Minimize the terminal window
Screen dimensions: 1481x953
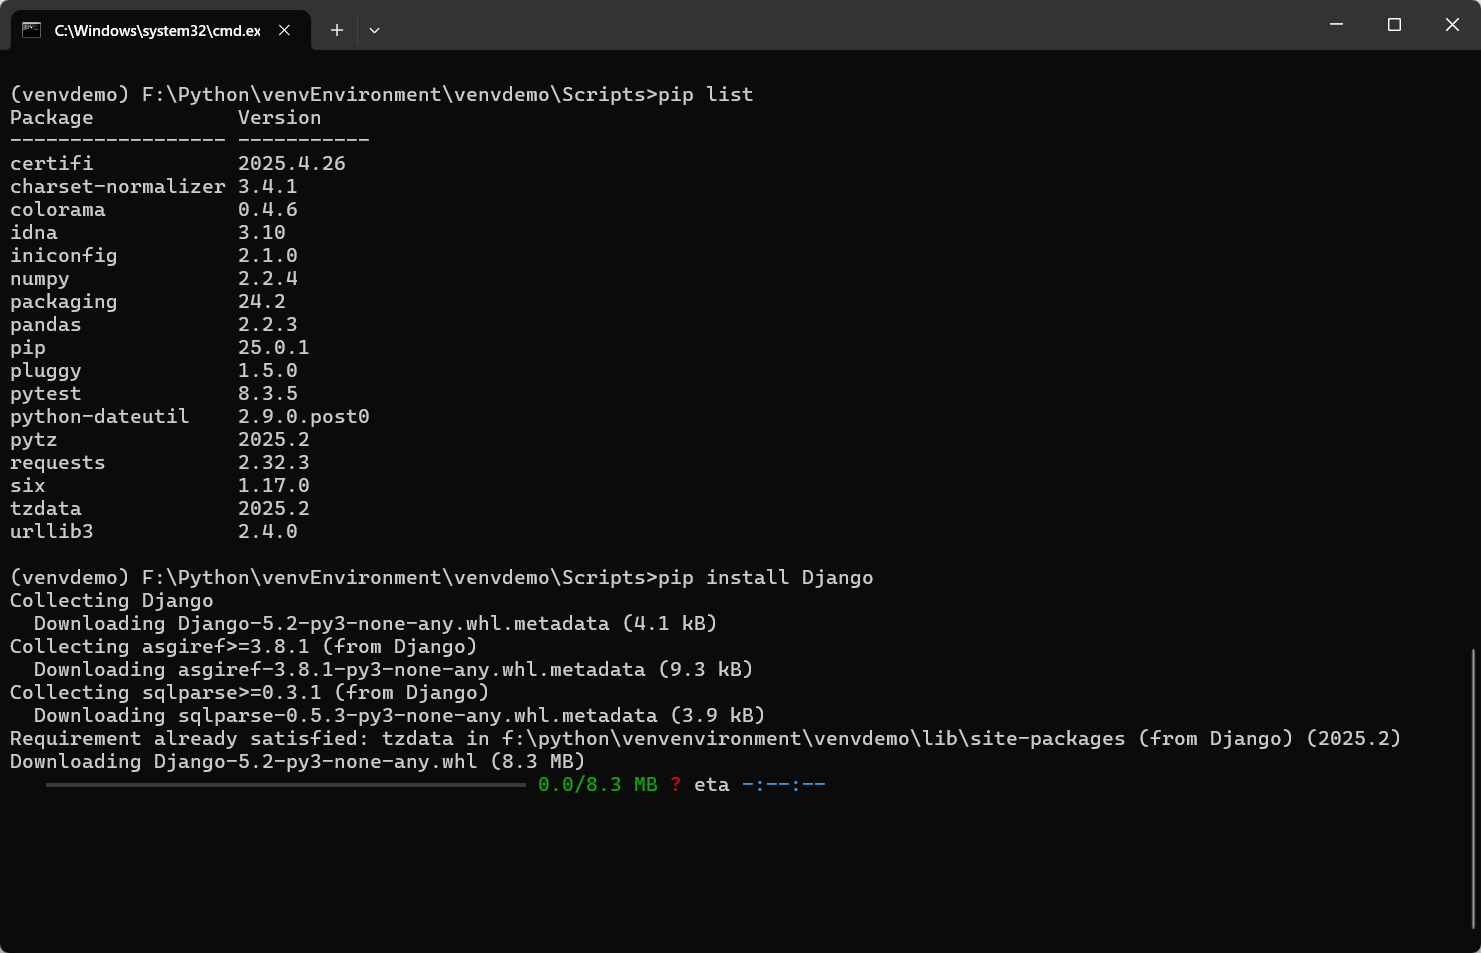1336,24
